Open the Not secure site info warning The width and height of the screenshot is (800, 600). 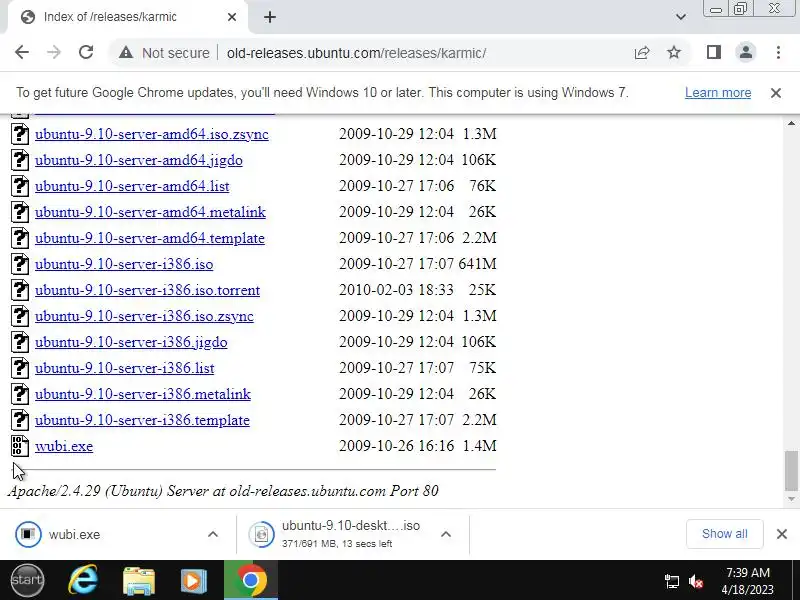click(164, 53)
